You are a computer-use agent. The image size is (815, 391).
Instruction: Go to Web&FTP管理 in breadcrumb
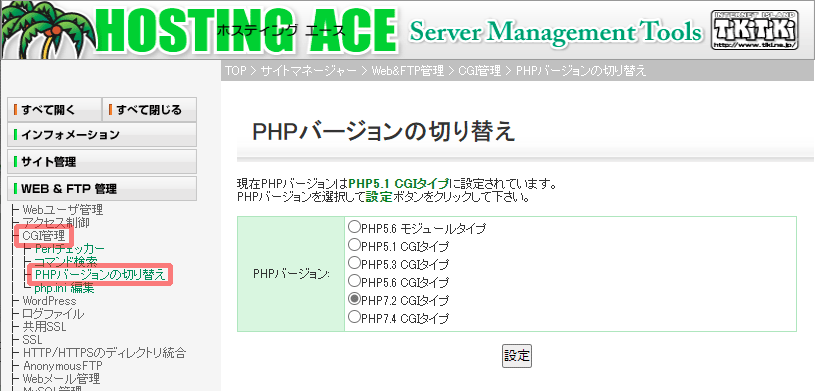tap(408, 71)
